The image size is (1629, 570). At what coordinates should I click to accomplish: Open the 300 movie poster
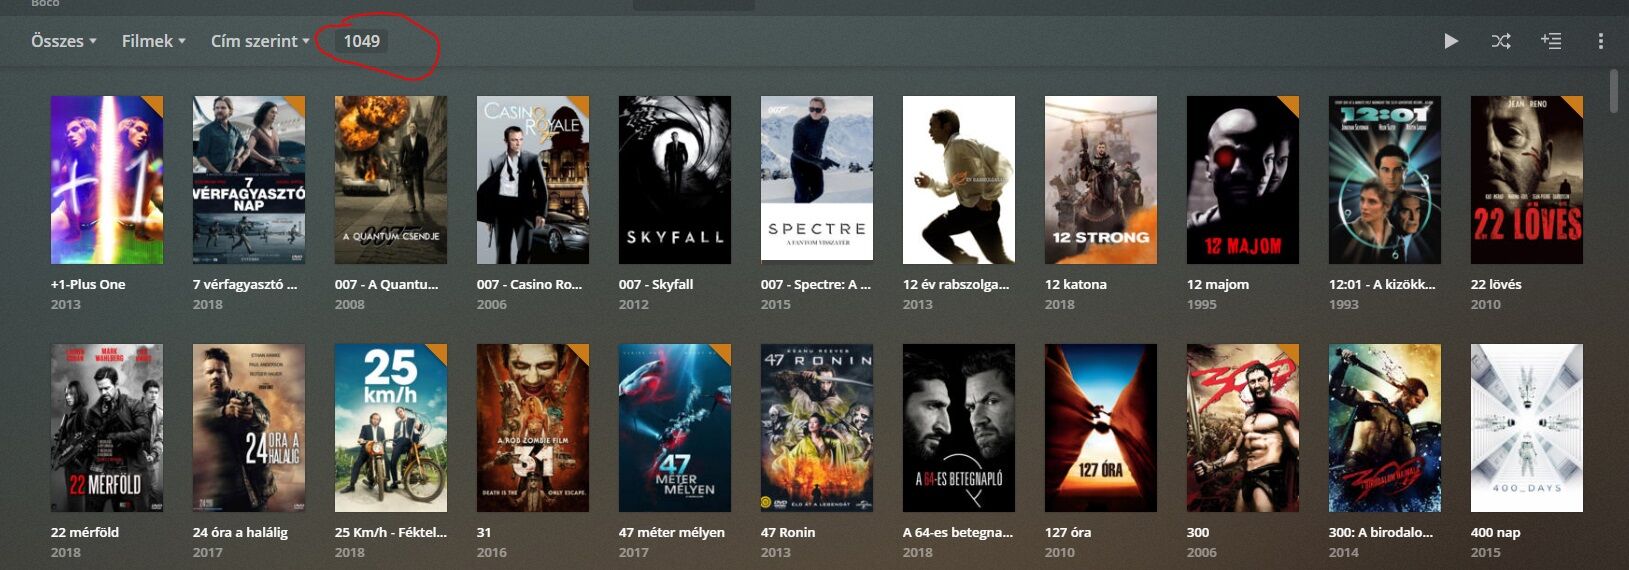[x=1243, y=428]
